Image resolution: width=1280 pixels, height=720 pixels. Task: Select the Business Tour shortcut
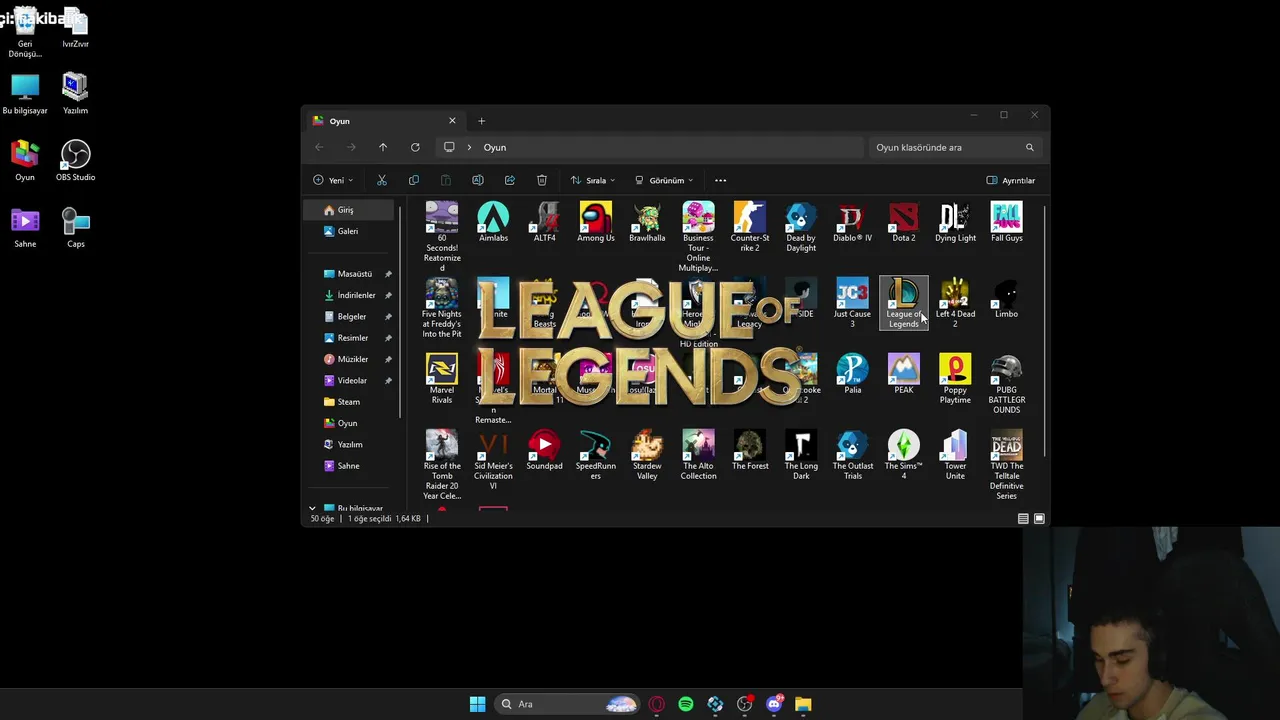coord(698,238)
